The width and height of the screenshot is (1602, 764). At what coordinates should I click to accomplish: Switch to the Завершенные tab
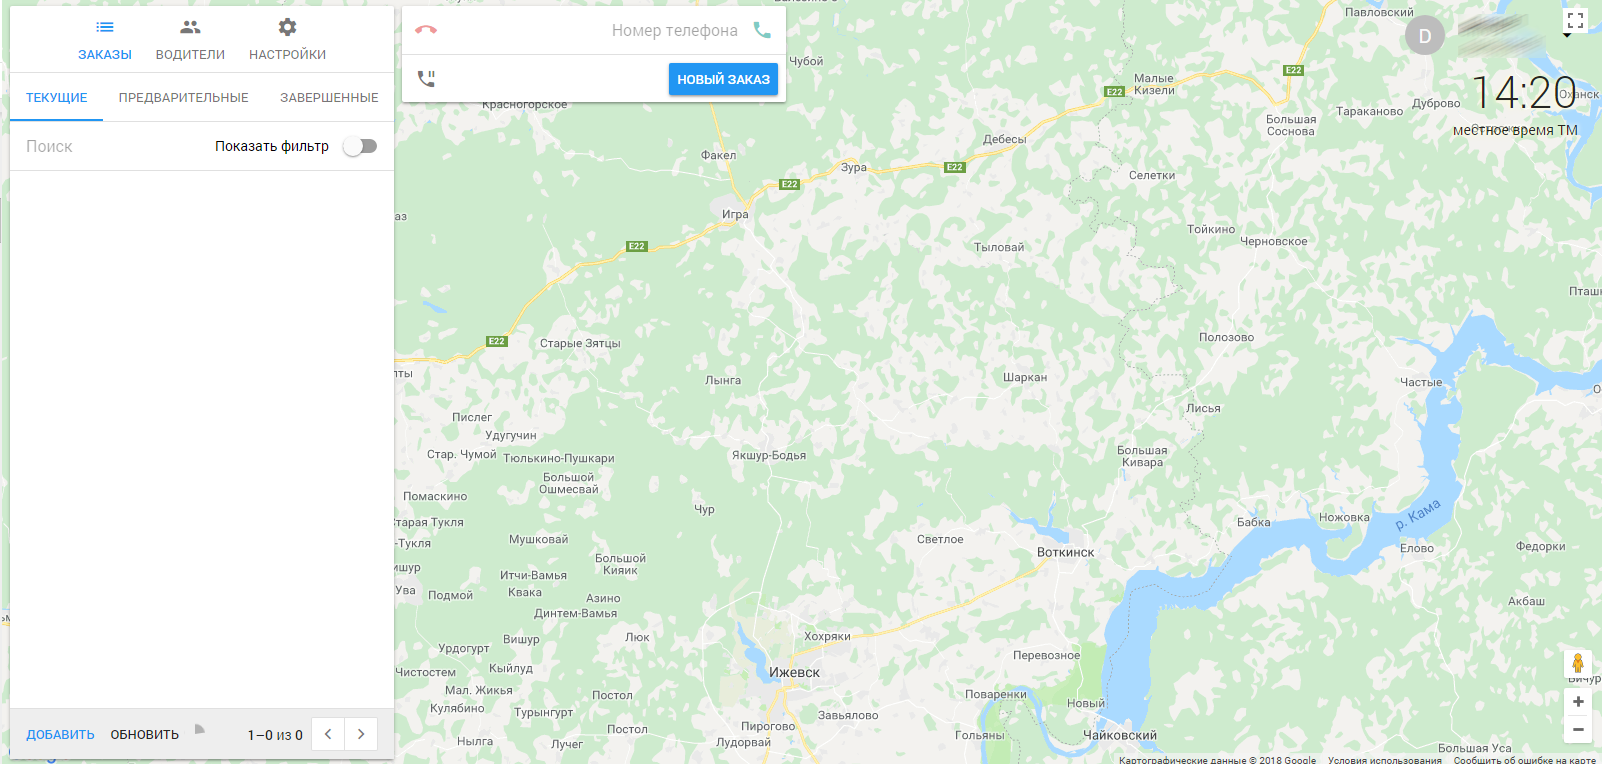[329, 98]
